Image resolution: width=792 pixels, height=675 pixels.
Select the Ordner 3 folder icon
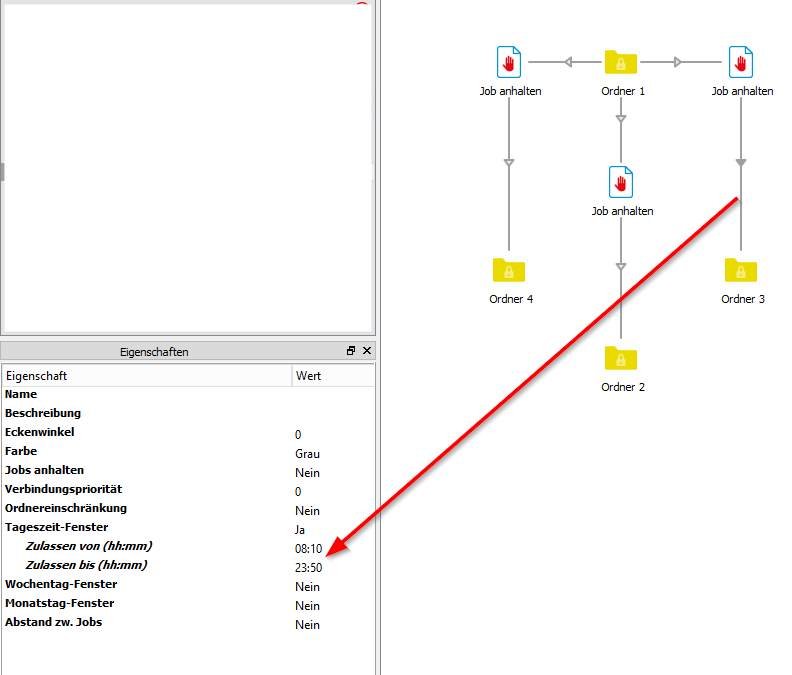coord(741,270)
